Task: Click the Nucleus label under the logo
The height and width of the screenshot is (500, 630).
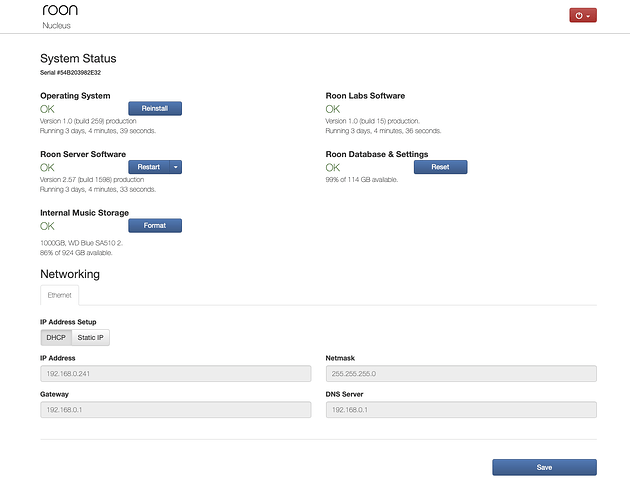Action: 56,26
